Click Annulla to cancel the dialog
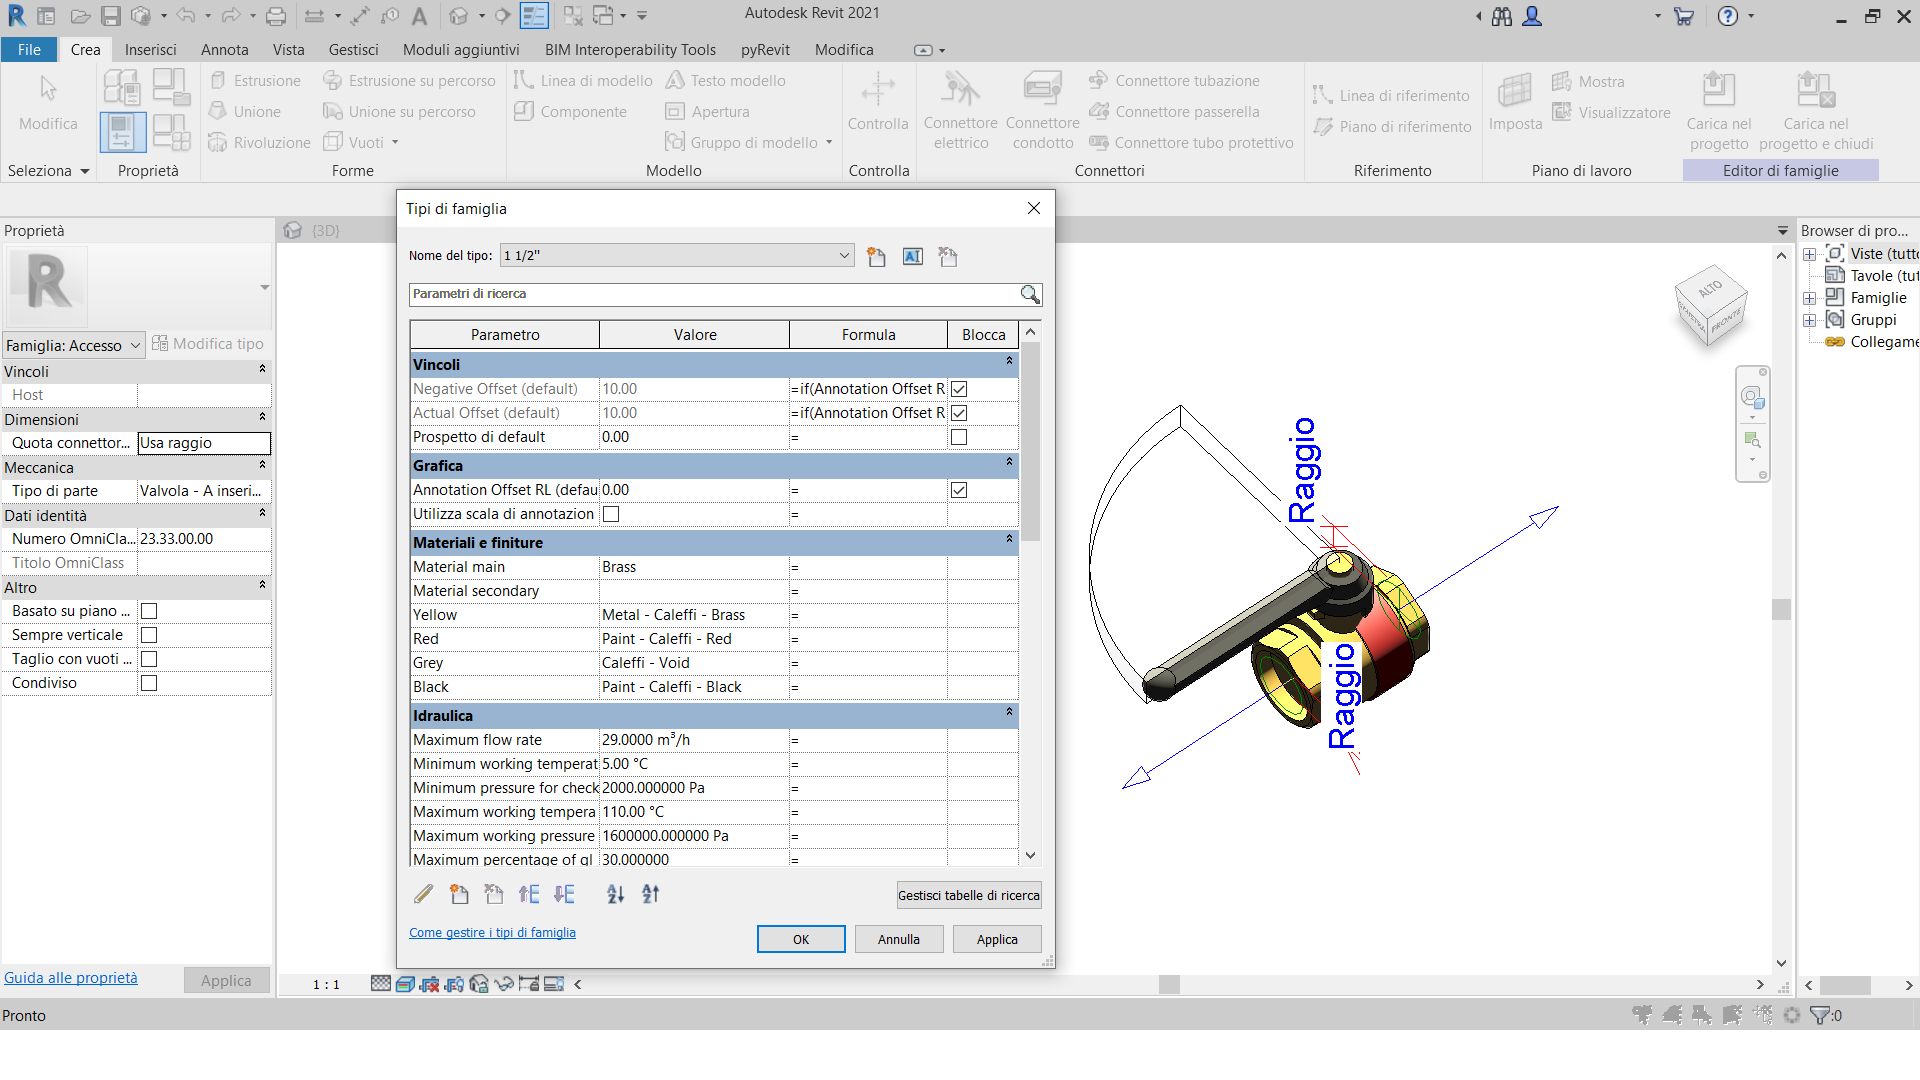The image size is (1920, 1080). (x=899, y=939)
